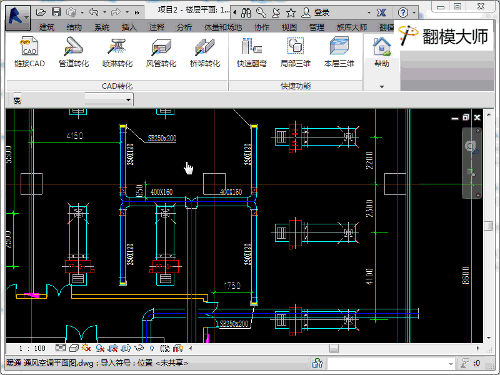Click the Sync with central icon
Viewport: 500px width, 375px height.
pos(71,12)
